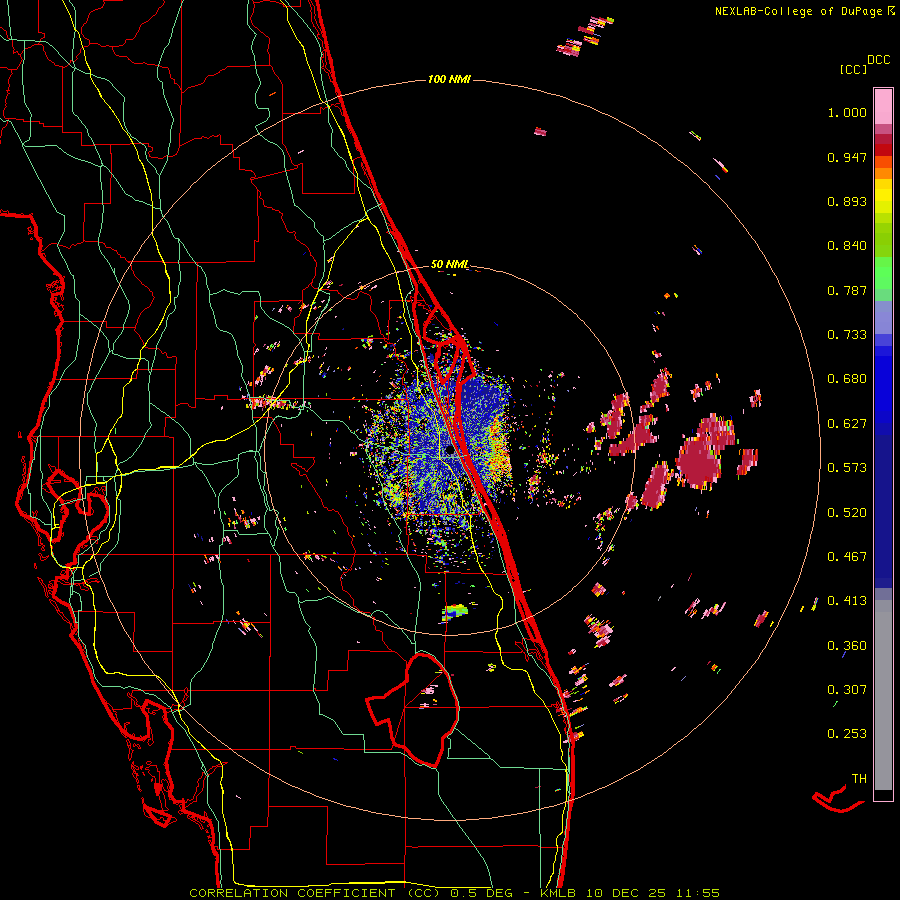The height and width of the screenshot is (900, 900).
Task: Click the KMLB station identifier
Action: pos(557,893)
